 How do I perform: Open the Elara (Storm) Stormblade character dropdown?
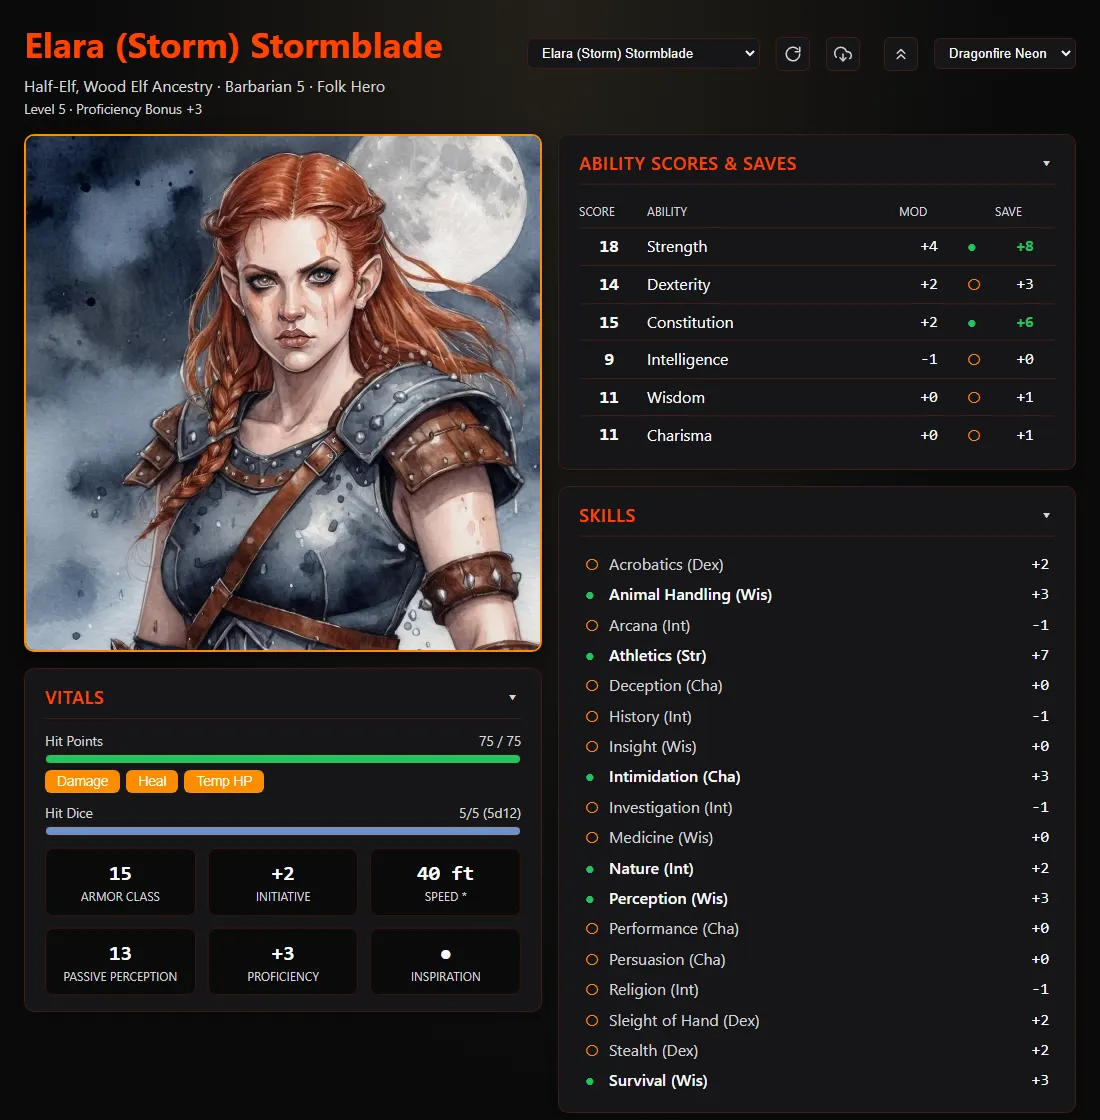(644, 54)
